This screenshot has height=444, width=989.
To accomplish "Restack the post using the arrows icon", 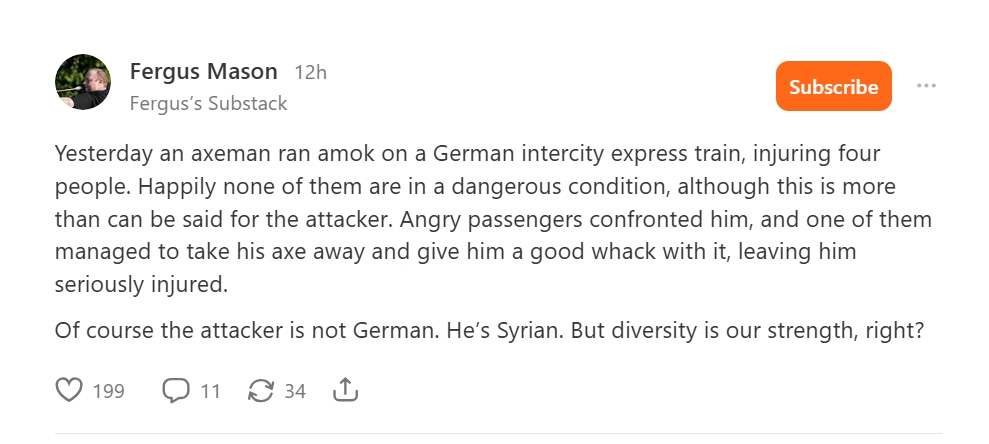I will (x=260, y=390).
